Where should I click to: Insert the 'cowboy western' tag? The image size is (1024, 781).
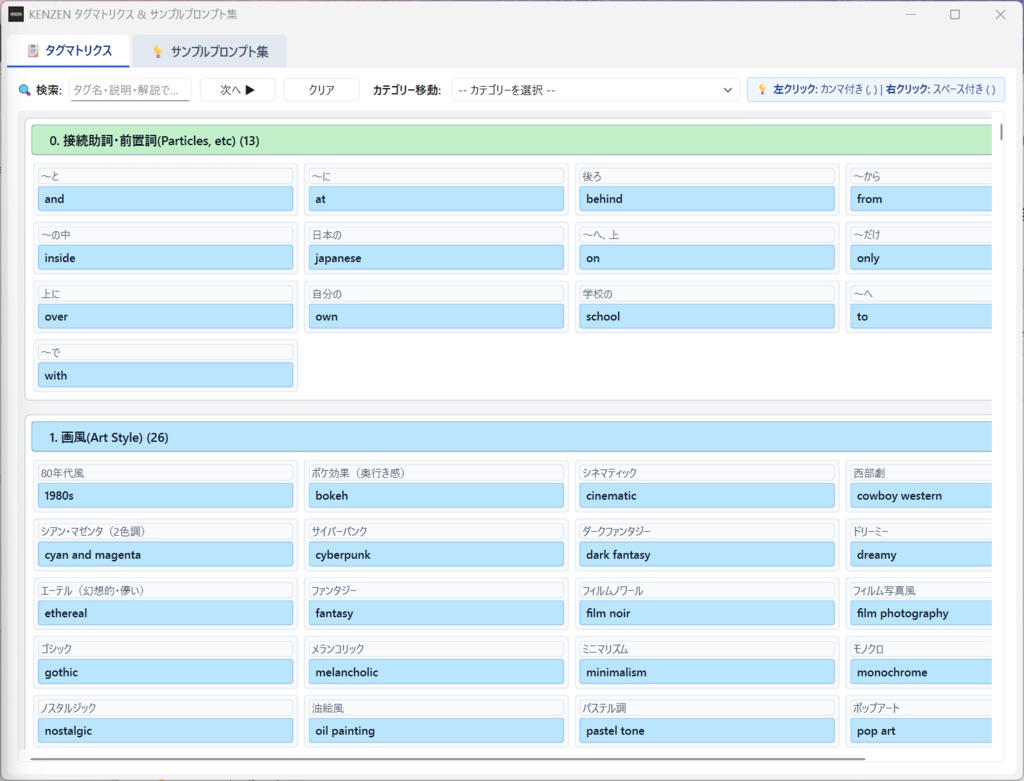coord(921,495)
